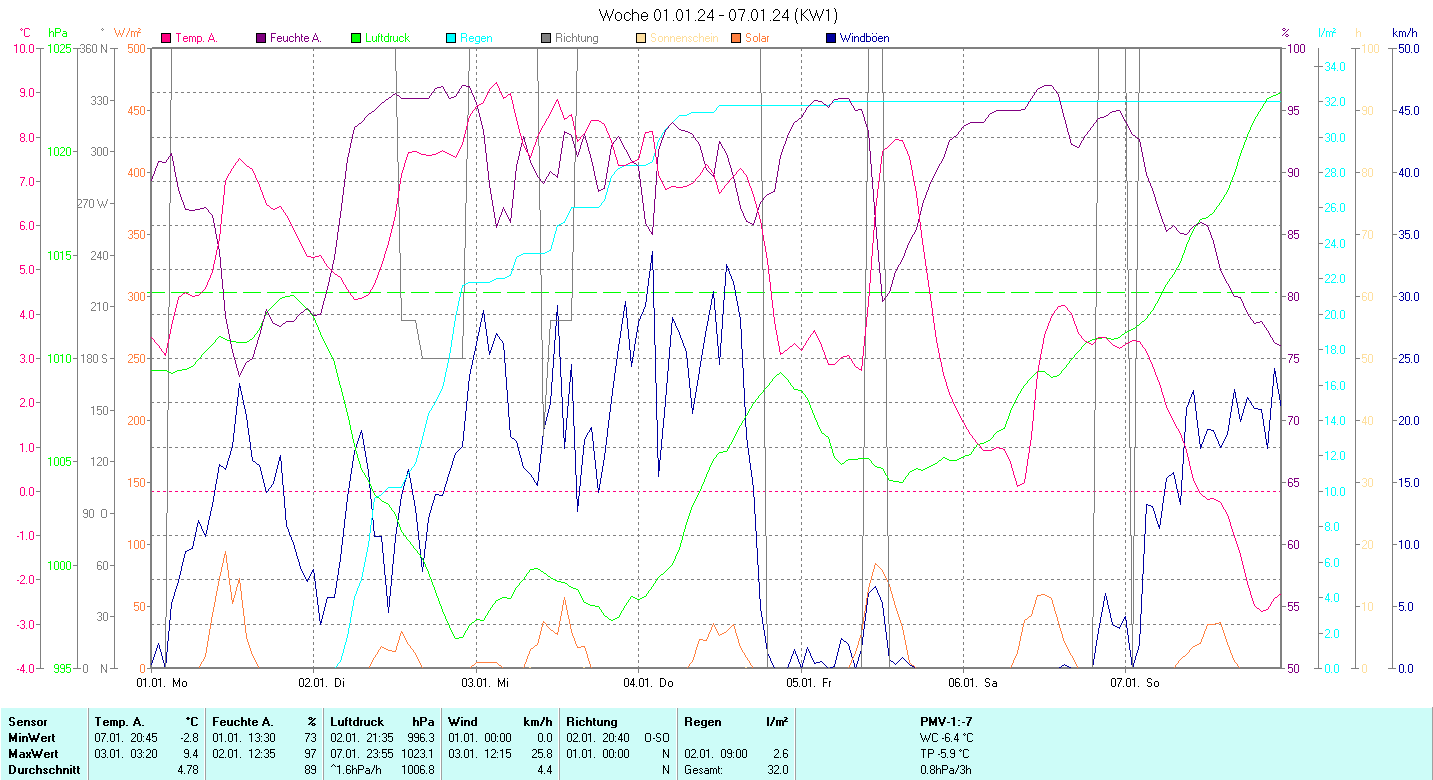Image resolution: width=1433 pixels, height=780 pixels.
Task: Click the 'PMV-1:-7' header
Action: 946,721
